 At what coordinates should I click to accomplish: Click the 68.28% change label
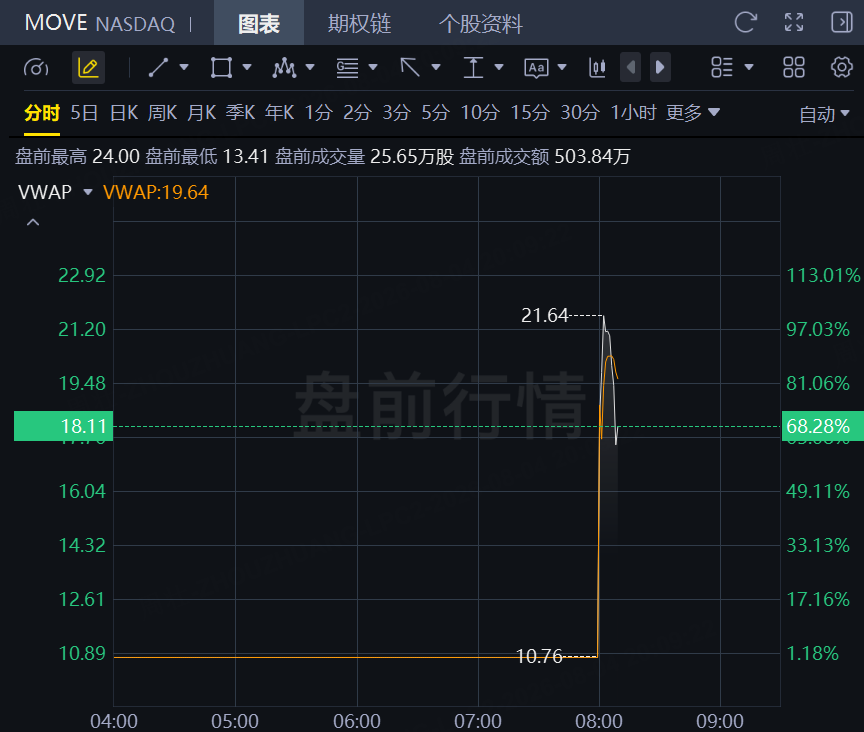point(823,426)
